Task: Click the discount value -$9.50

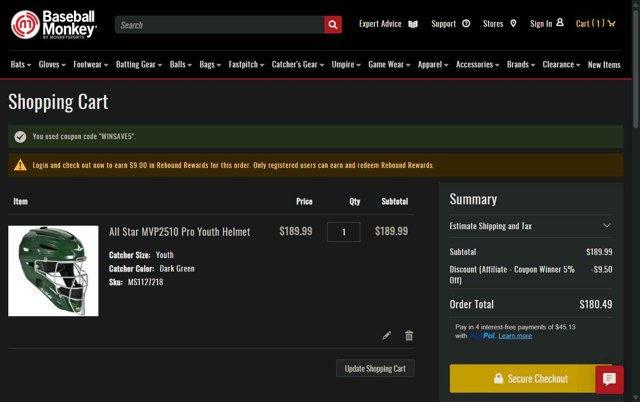Action: click(602, 269)
